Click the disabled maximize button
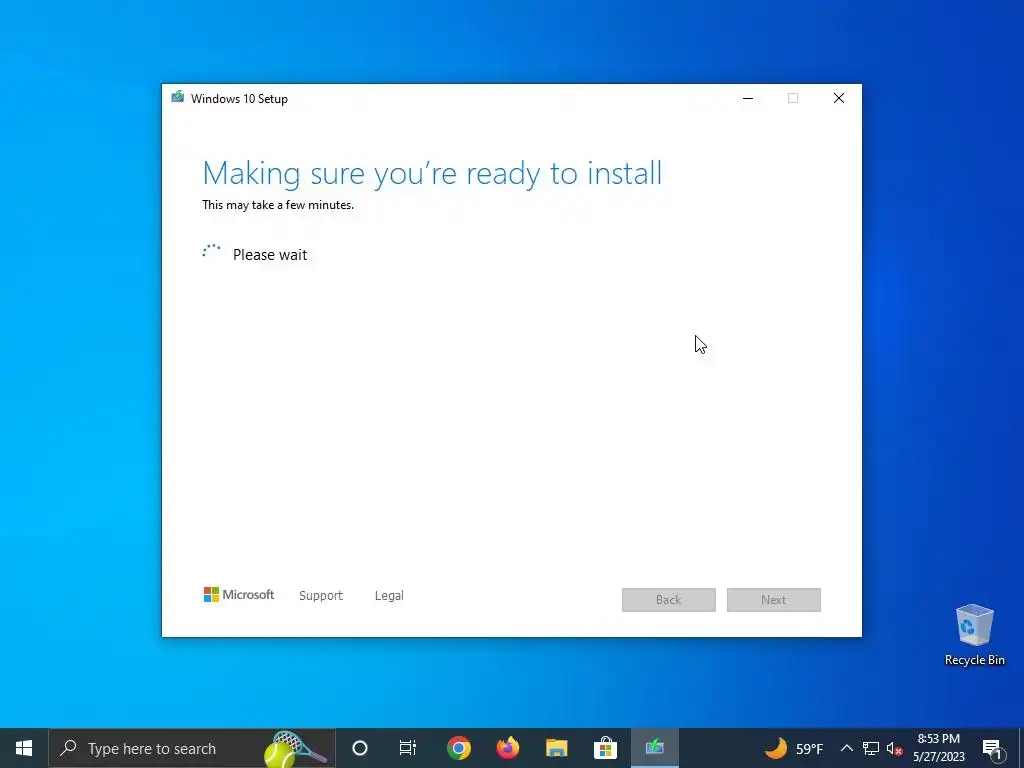 pos(793,98)
